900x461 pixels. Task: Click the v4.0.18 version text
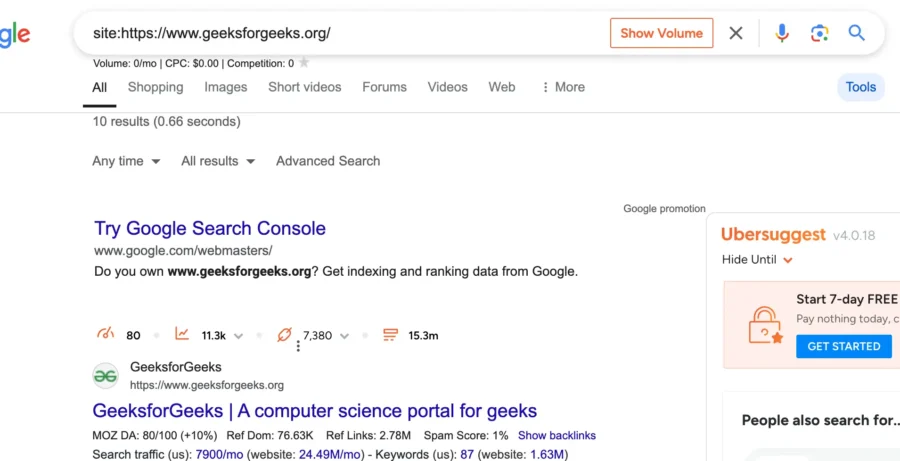tap(854, 235)
